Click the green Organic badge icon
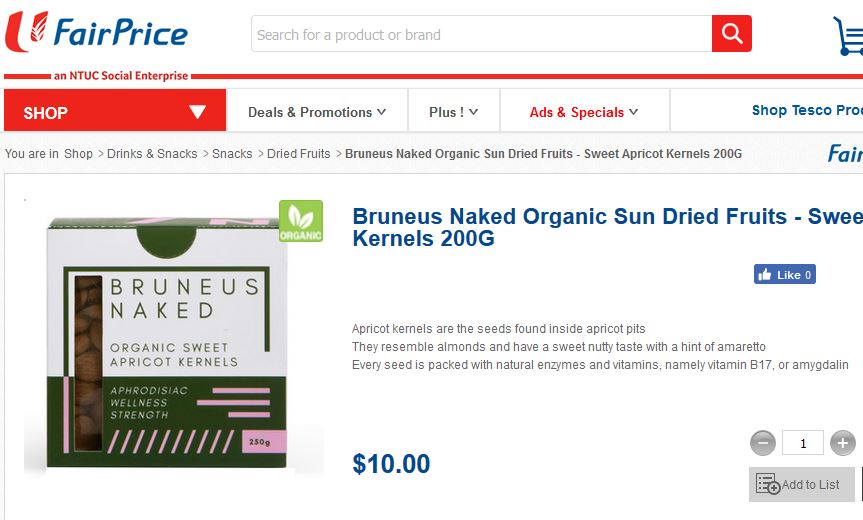Image resolution: width=863 pixels, height=520 pixels. 300,221
